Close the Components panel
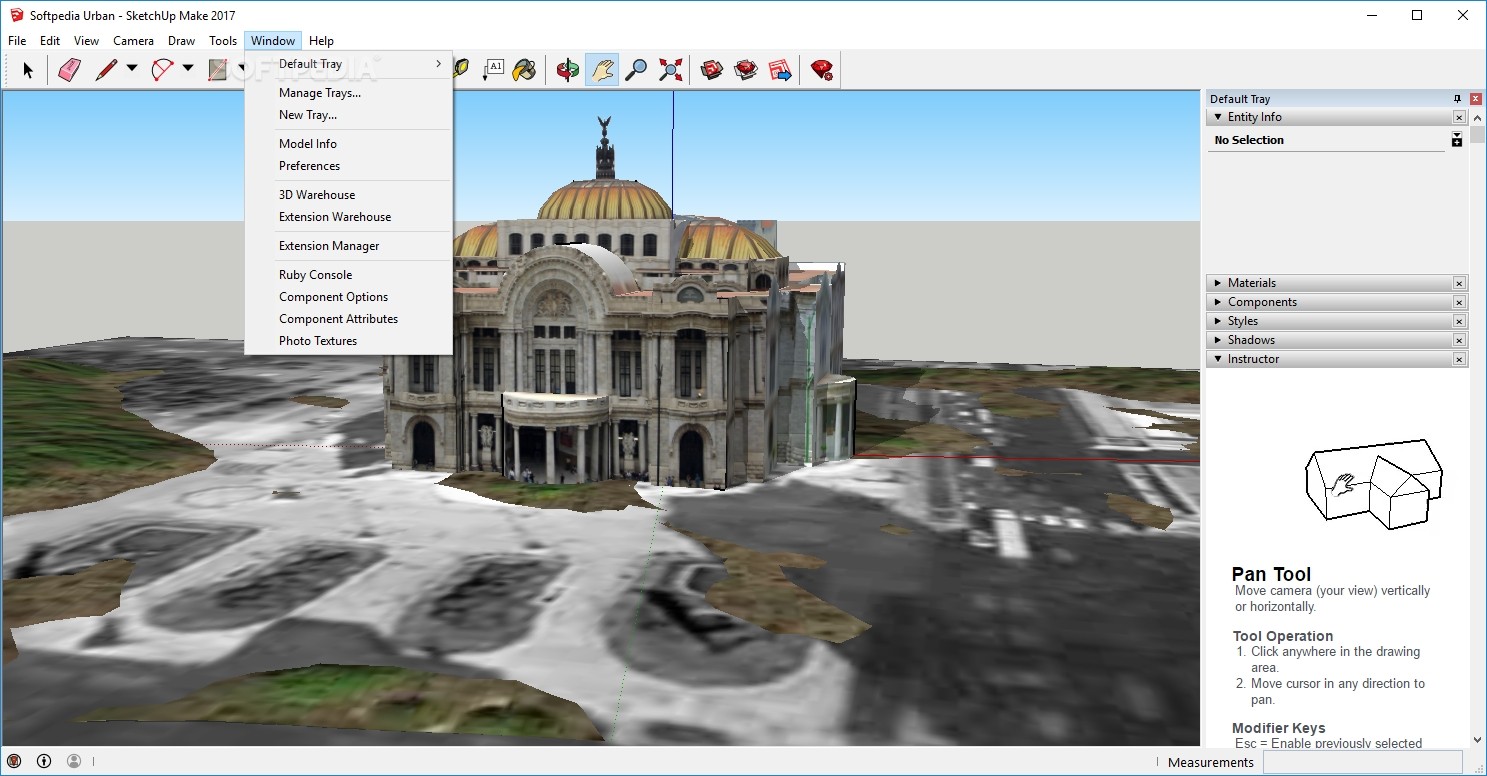1487x776 pixels. point(1459,303)
